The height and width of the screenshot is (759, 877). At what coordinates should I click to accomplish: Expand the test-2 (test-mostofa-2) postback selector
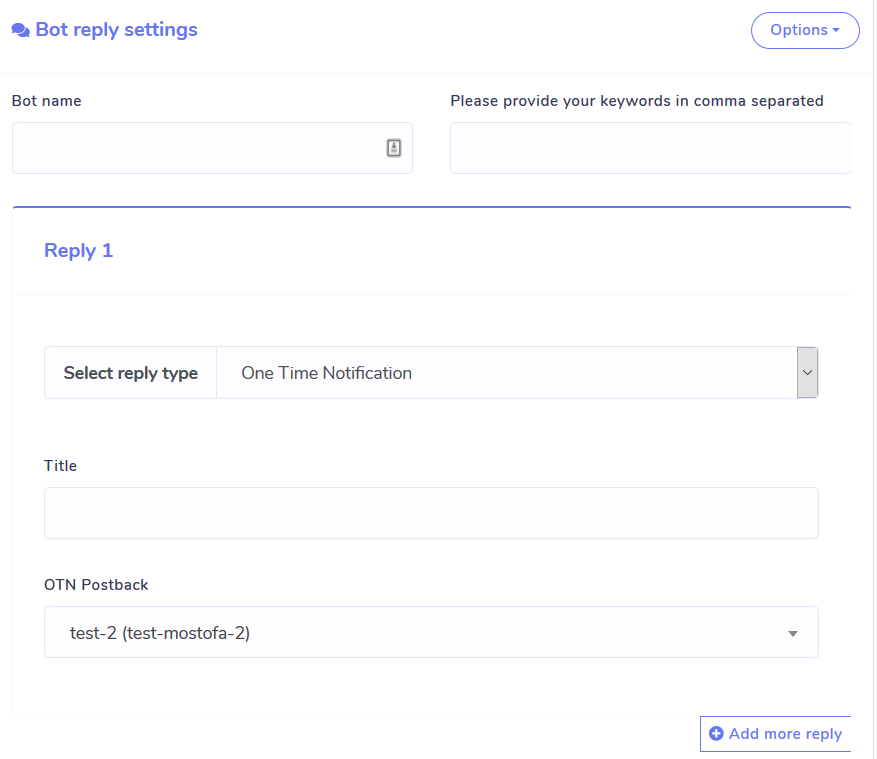pyautogui.click(x=431, y=632)
